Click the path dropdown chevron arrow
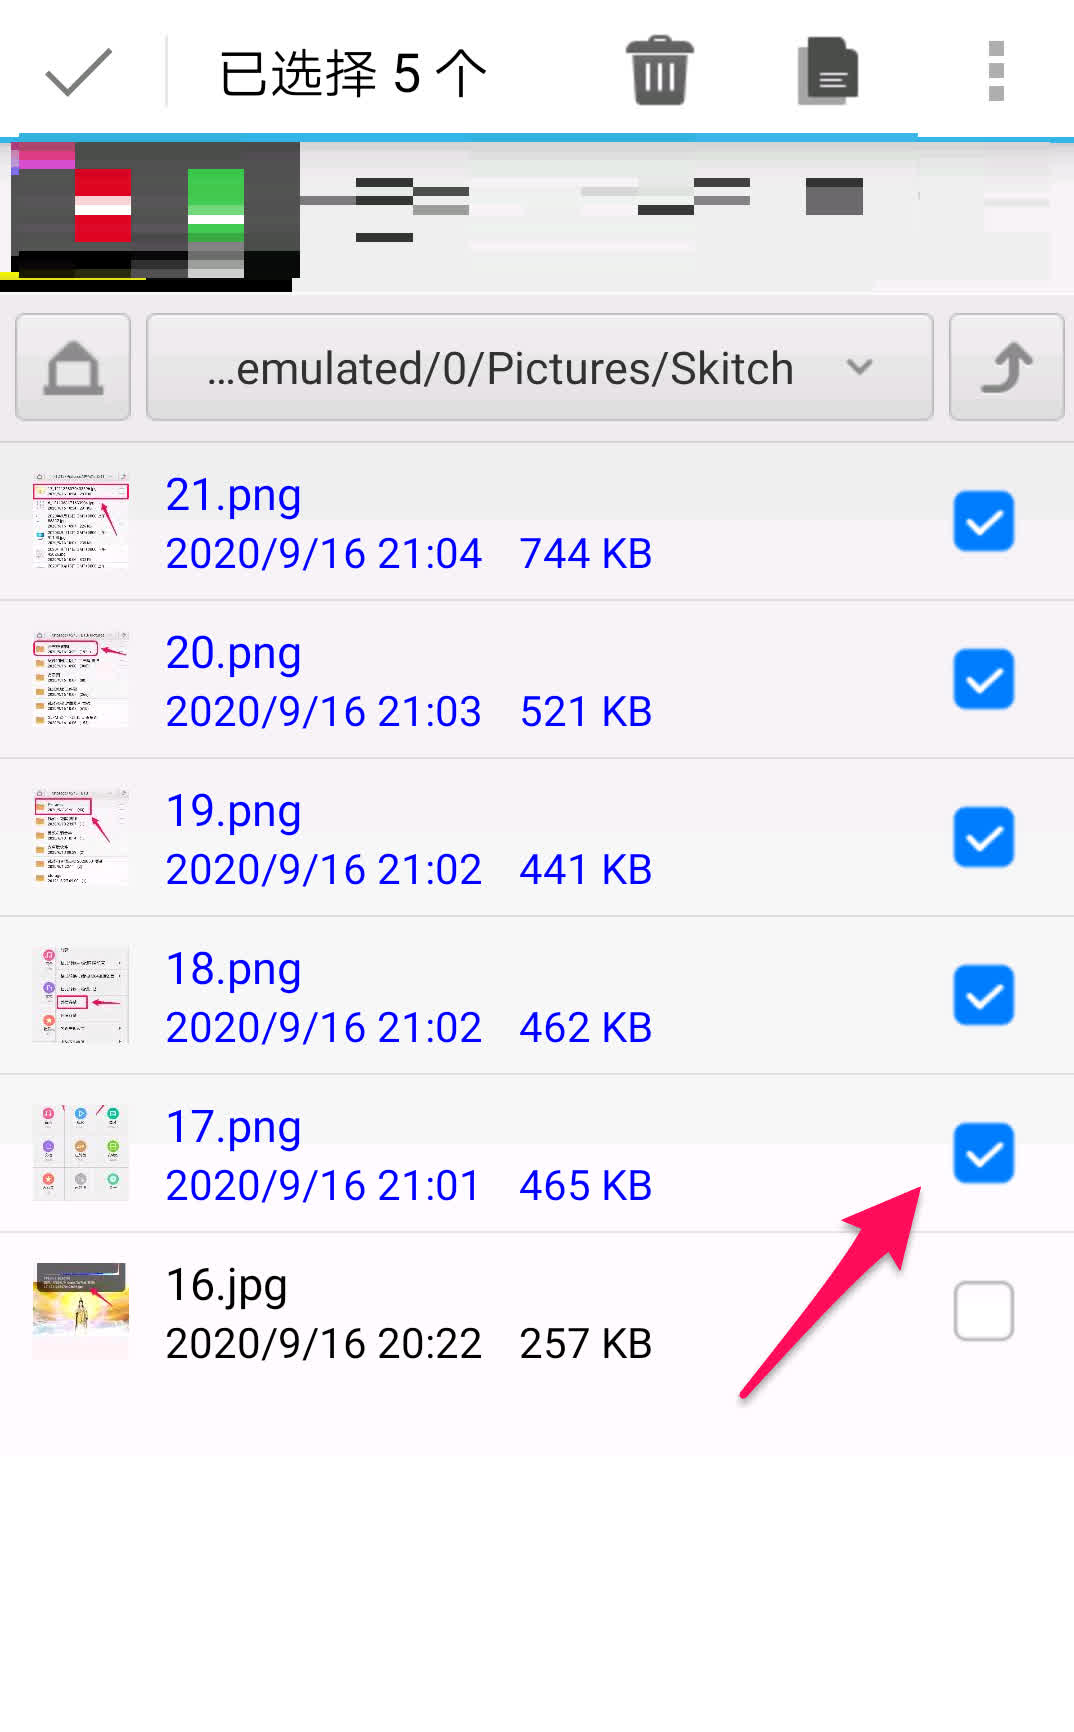Screen dimensions: 1074x1732 [x=859, y=367]
